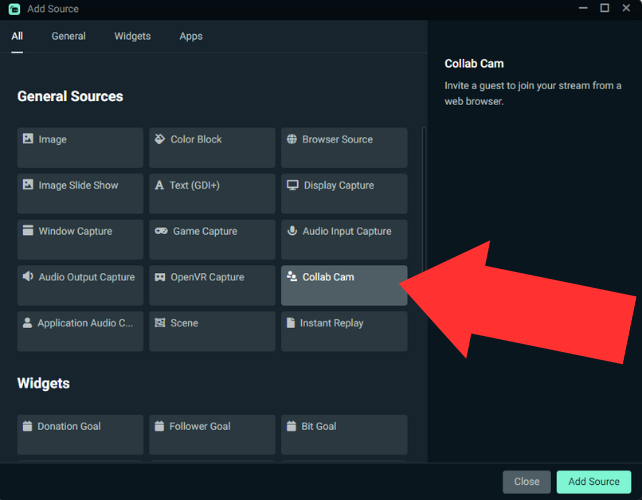The image size is (642, 500).
Task: Click the Window Capture window icon
Action: [28, 230]
